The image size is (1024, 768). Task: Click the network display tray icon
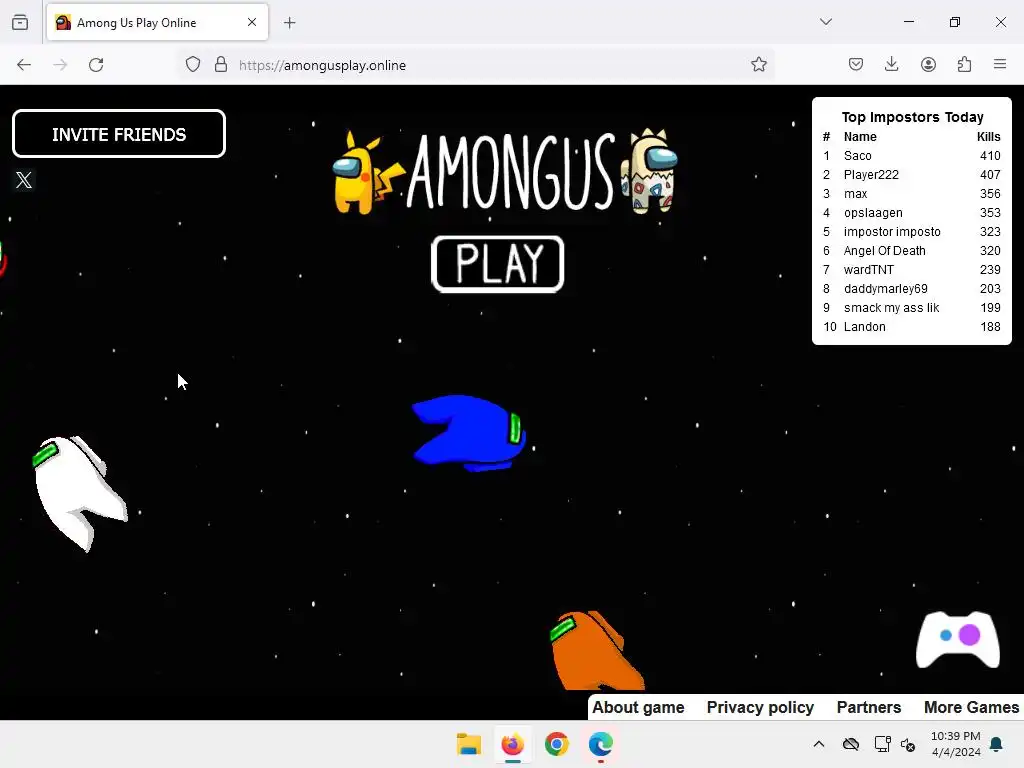pos(882,744)
